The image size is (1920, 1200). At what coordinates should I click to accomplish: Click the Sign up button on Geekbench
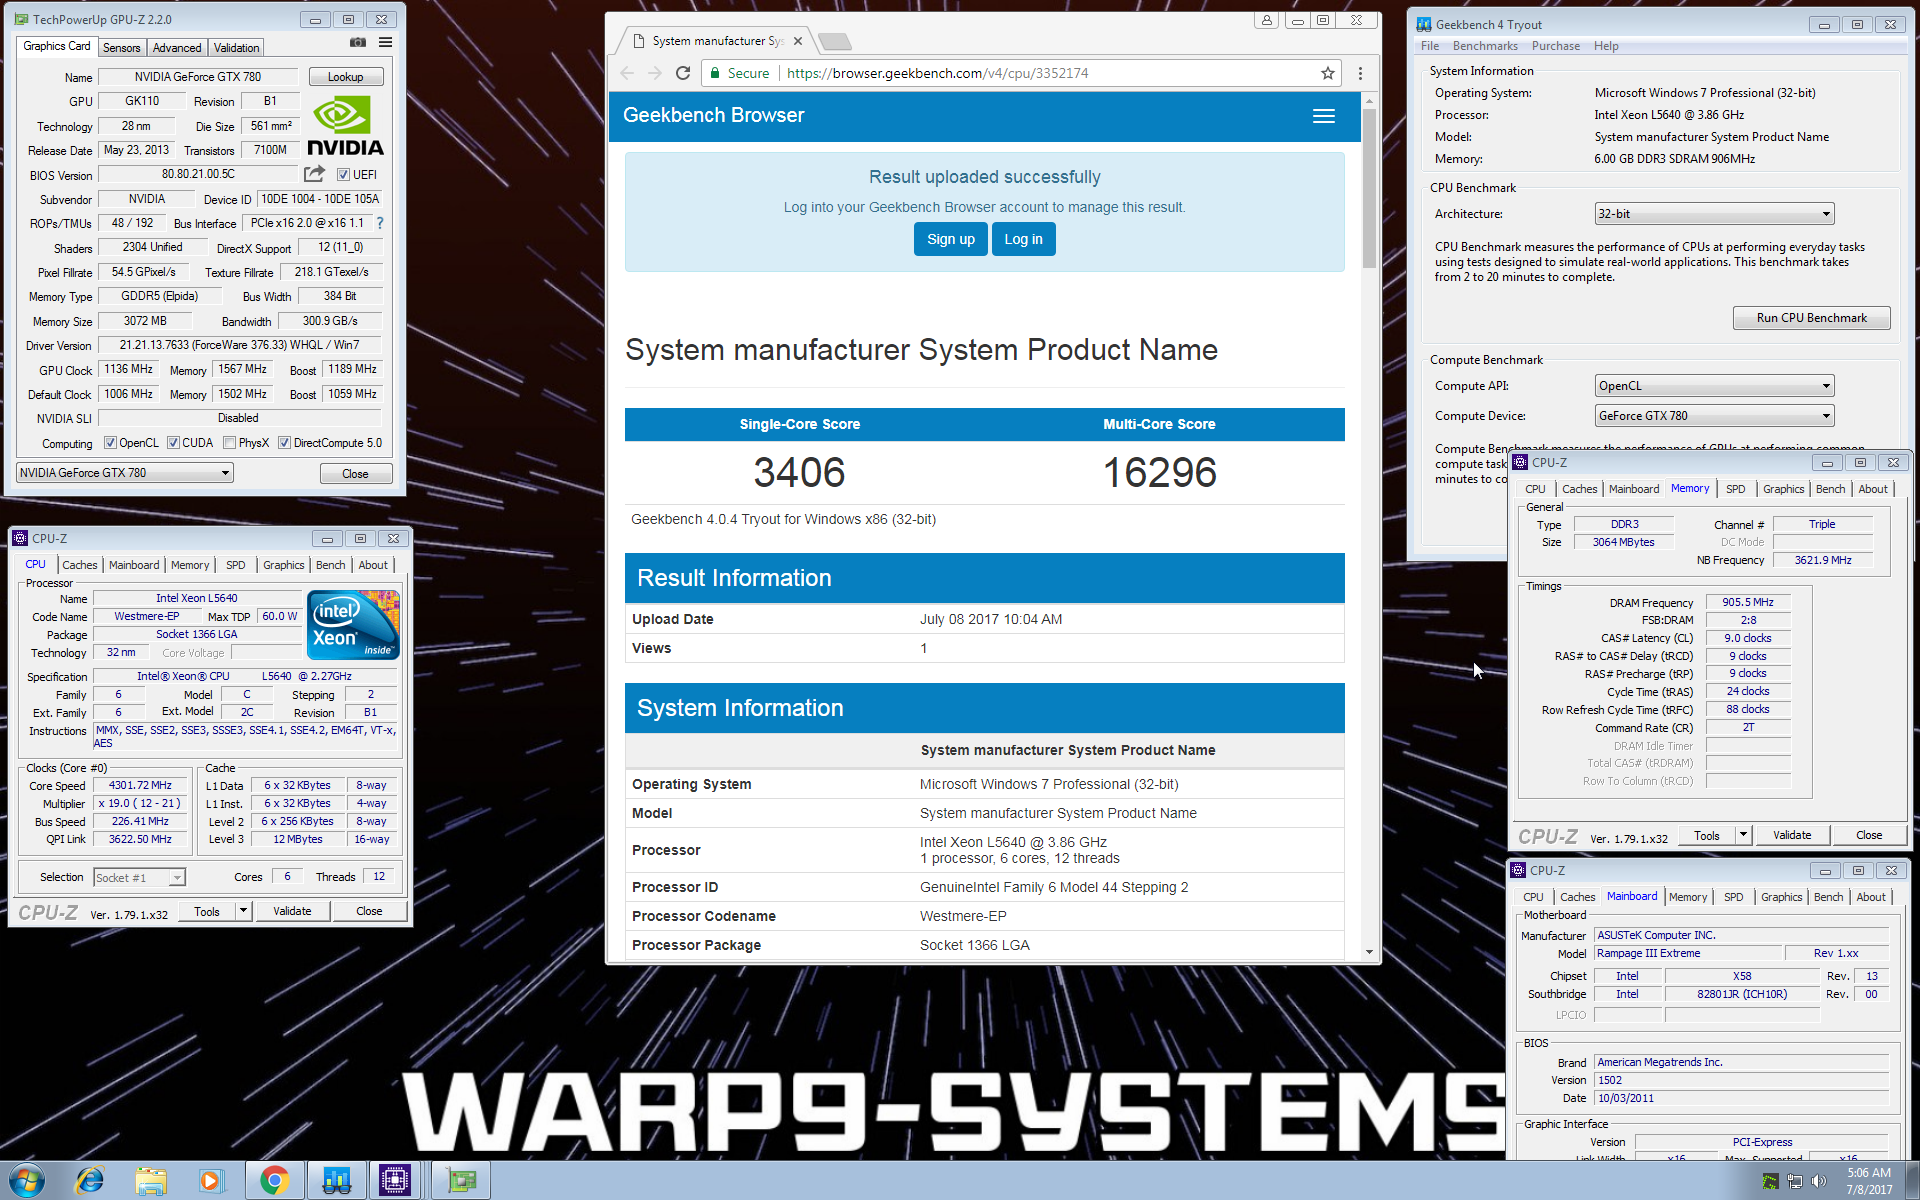950,239
